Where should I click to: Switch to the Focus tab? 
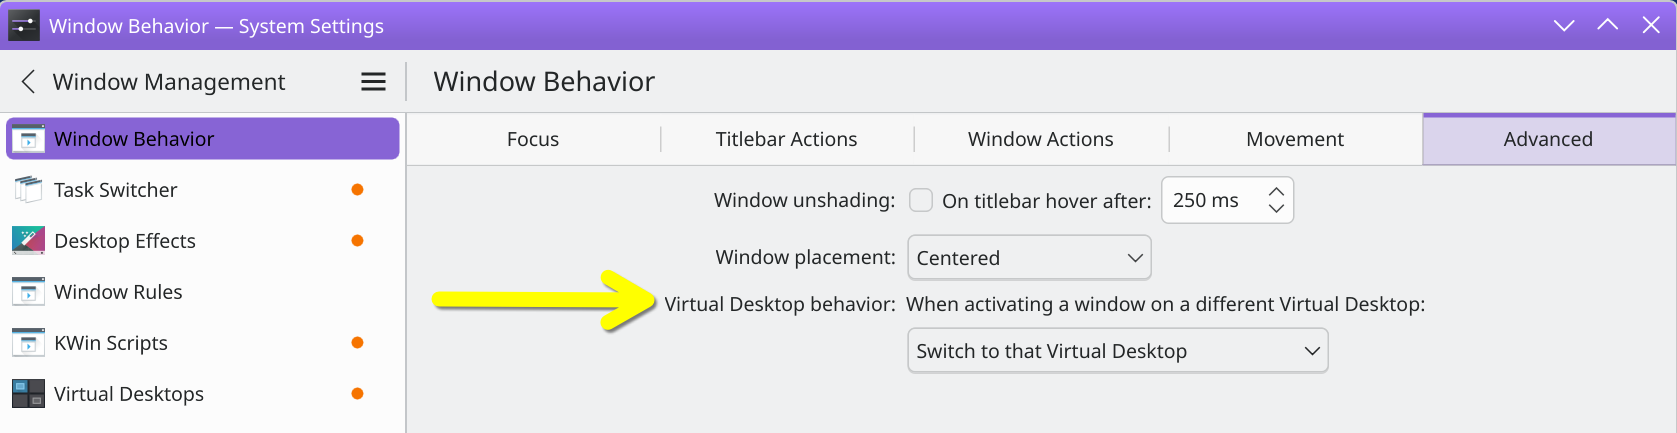[533, 139]
